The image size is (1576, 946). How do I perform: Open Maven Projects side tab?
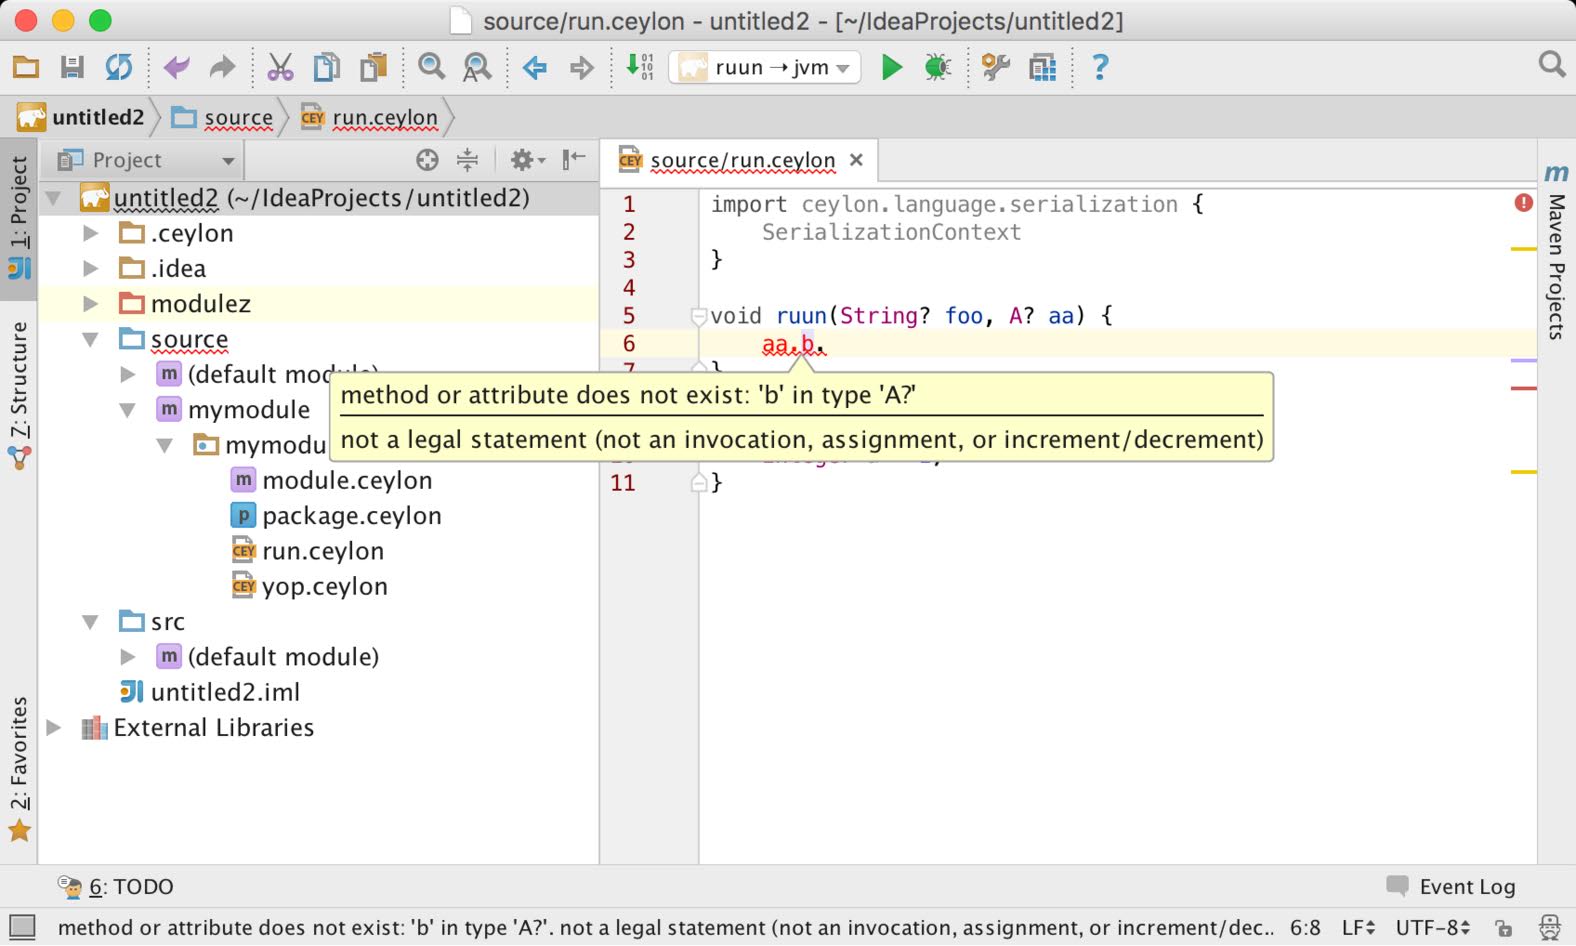1556,252
